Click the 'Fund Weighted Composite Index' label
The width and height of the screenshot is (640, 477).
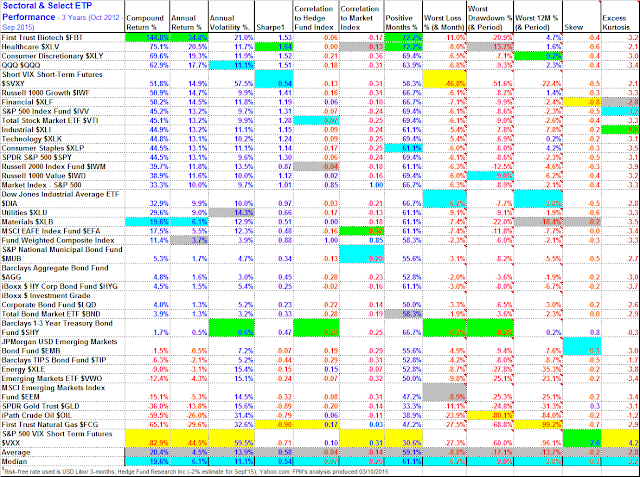click(58, 240)
